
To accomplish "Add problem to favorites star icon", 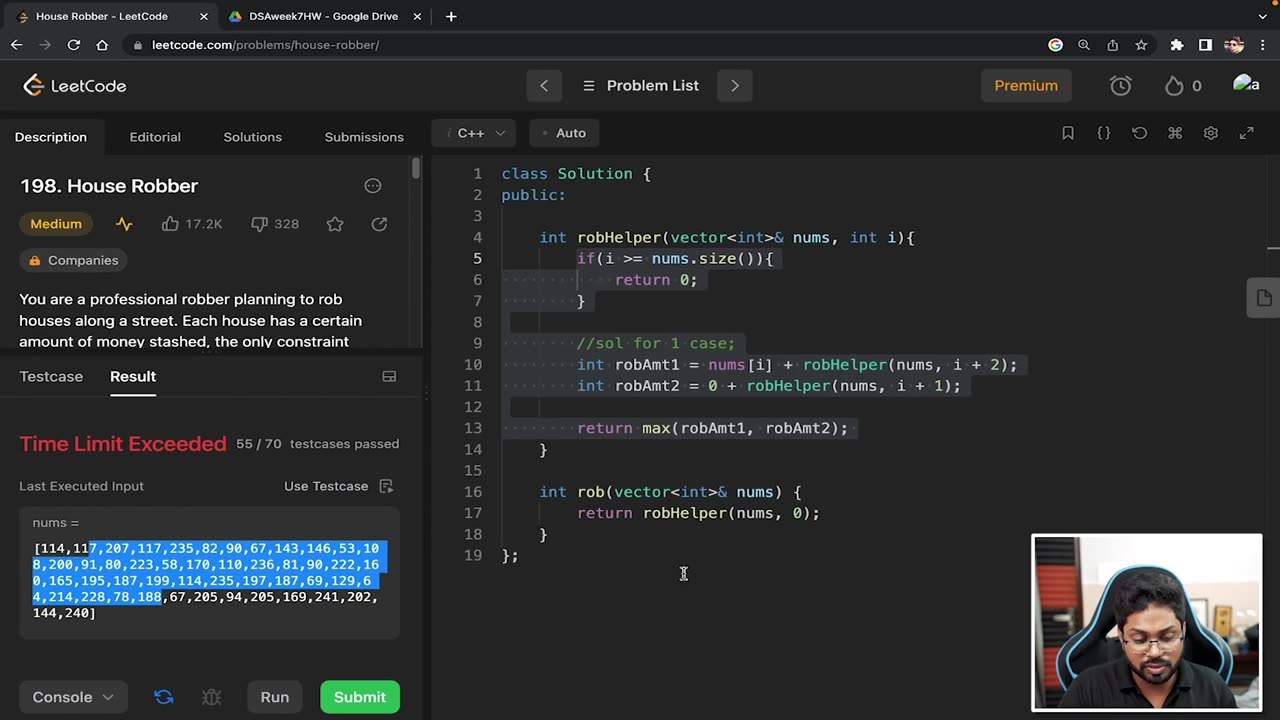I will click(x=335, y=224).
